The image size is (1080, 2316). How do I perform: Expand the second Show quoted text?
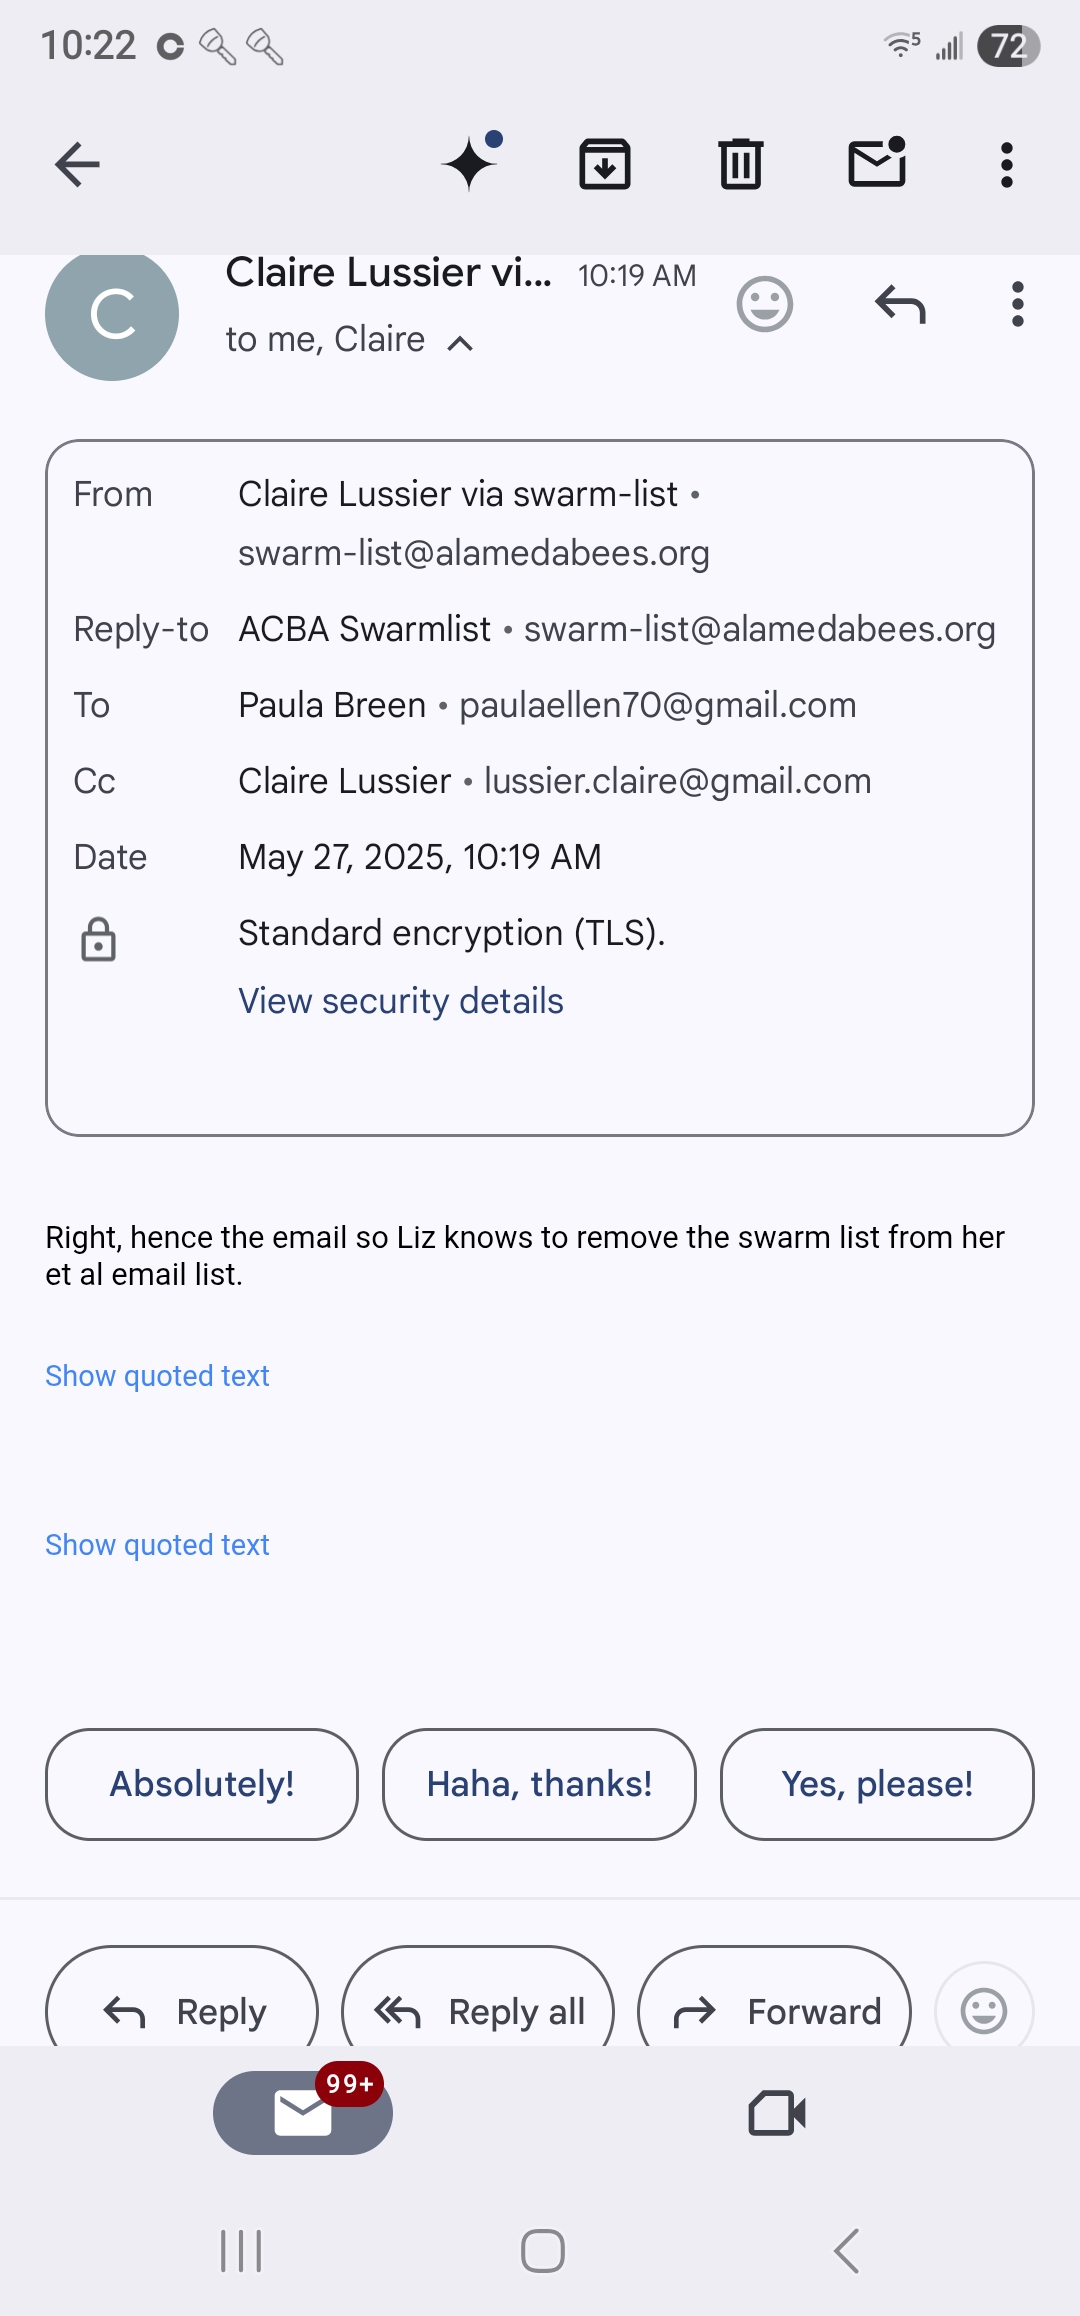tap(157, 1545)
